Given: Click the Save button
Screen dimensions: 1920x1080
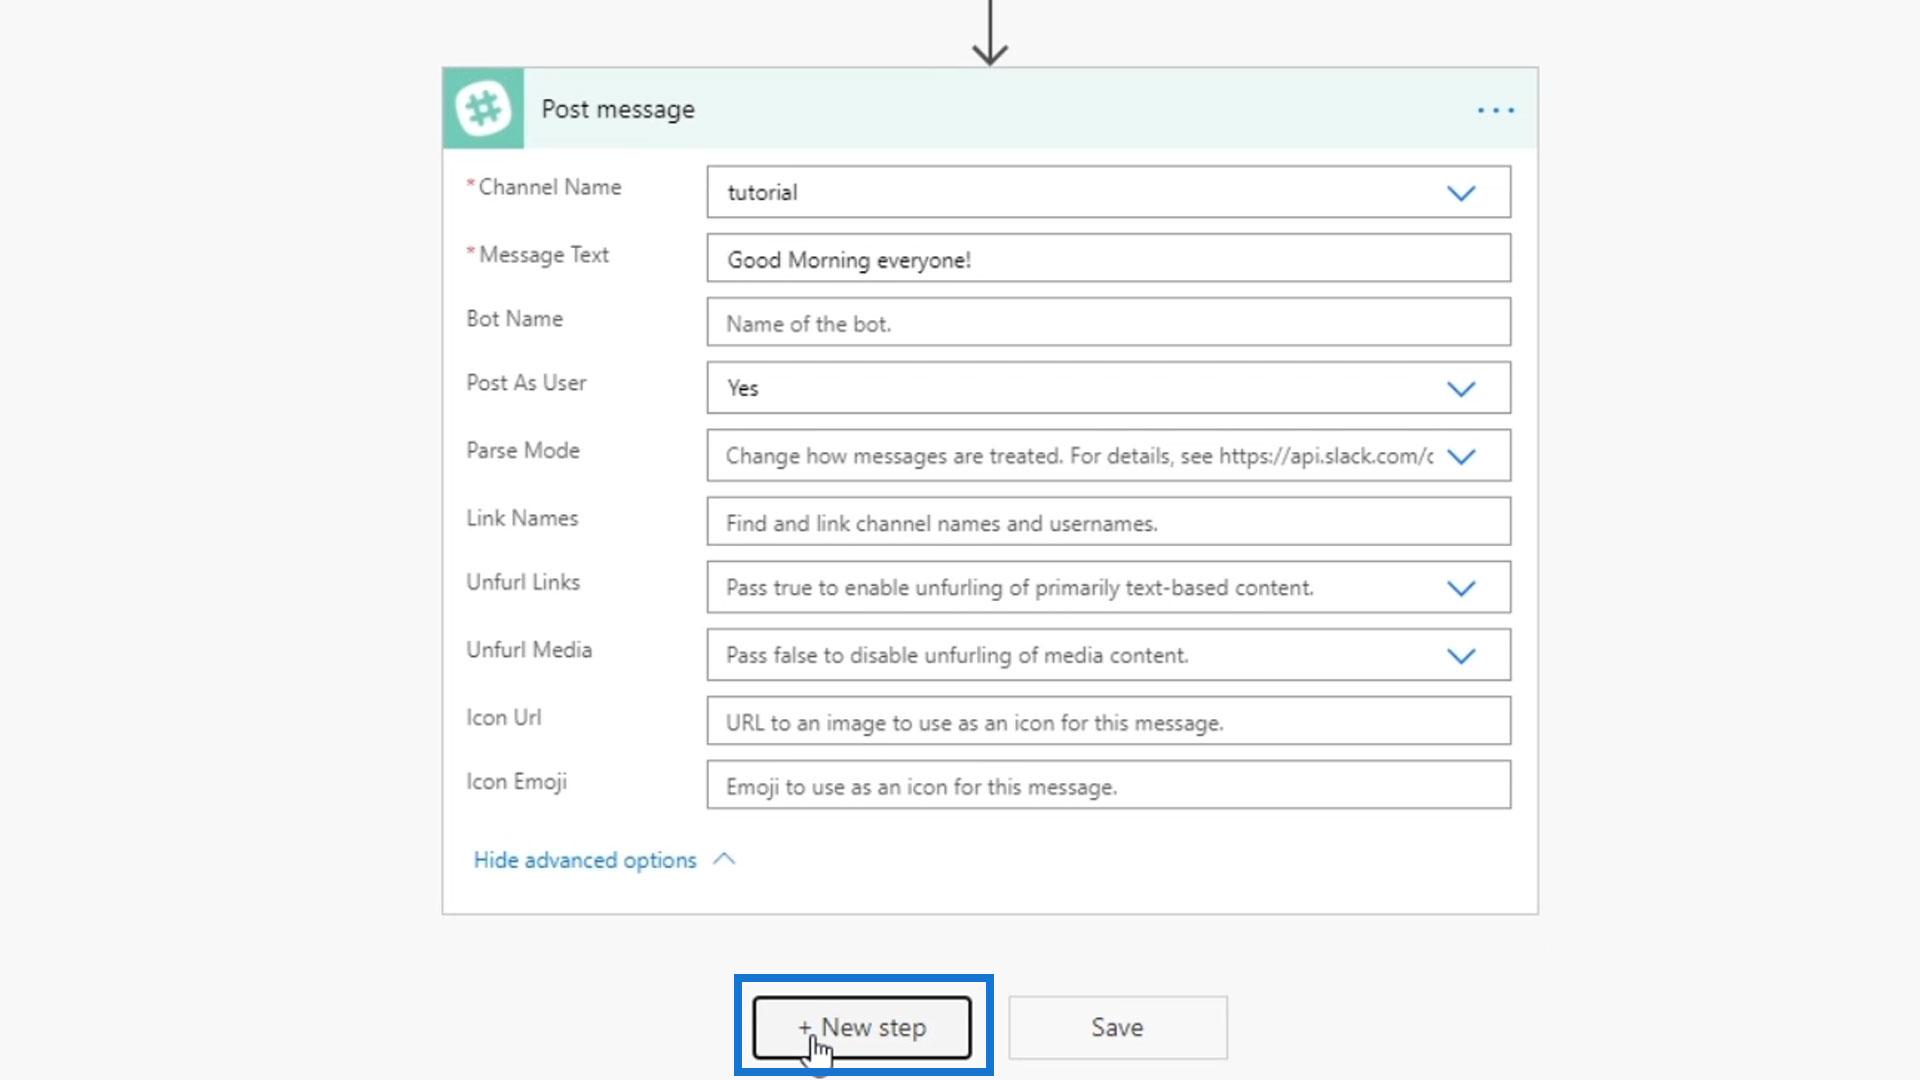Looking at the screenshot, I should (x=1116, y=1026).
